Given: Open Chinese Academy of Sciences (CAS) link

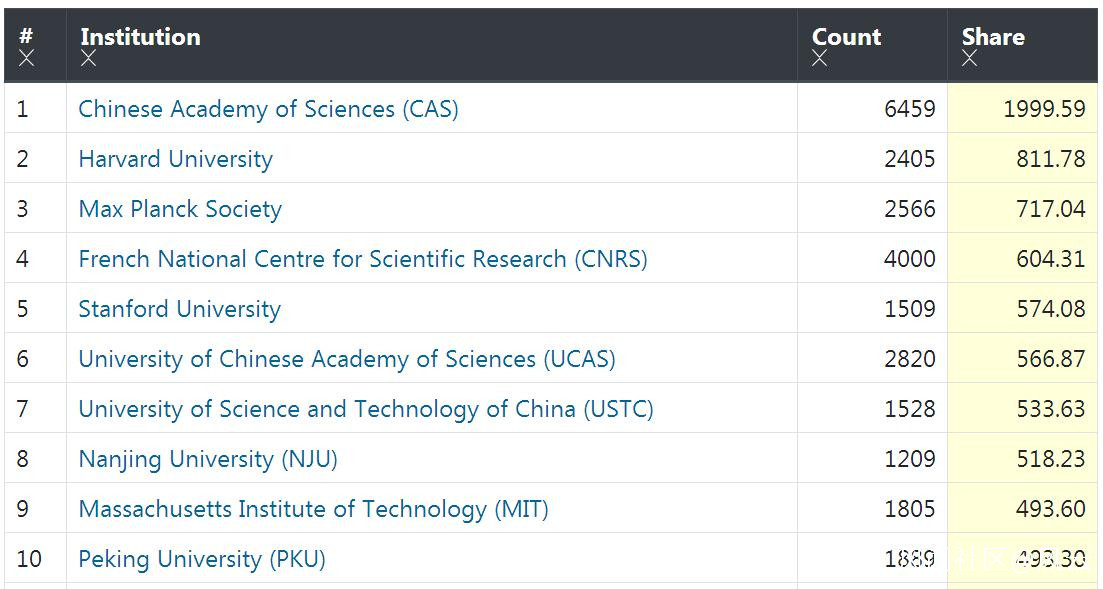Looking at the screenshot, I should pos(268,109).
